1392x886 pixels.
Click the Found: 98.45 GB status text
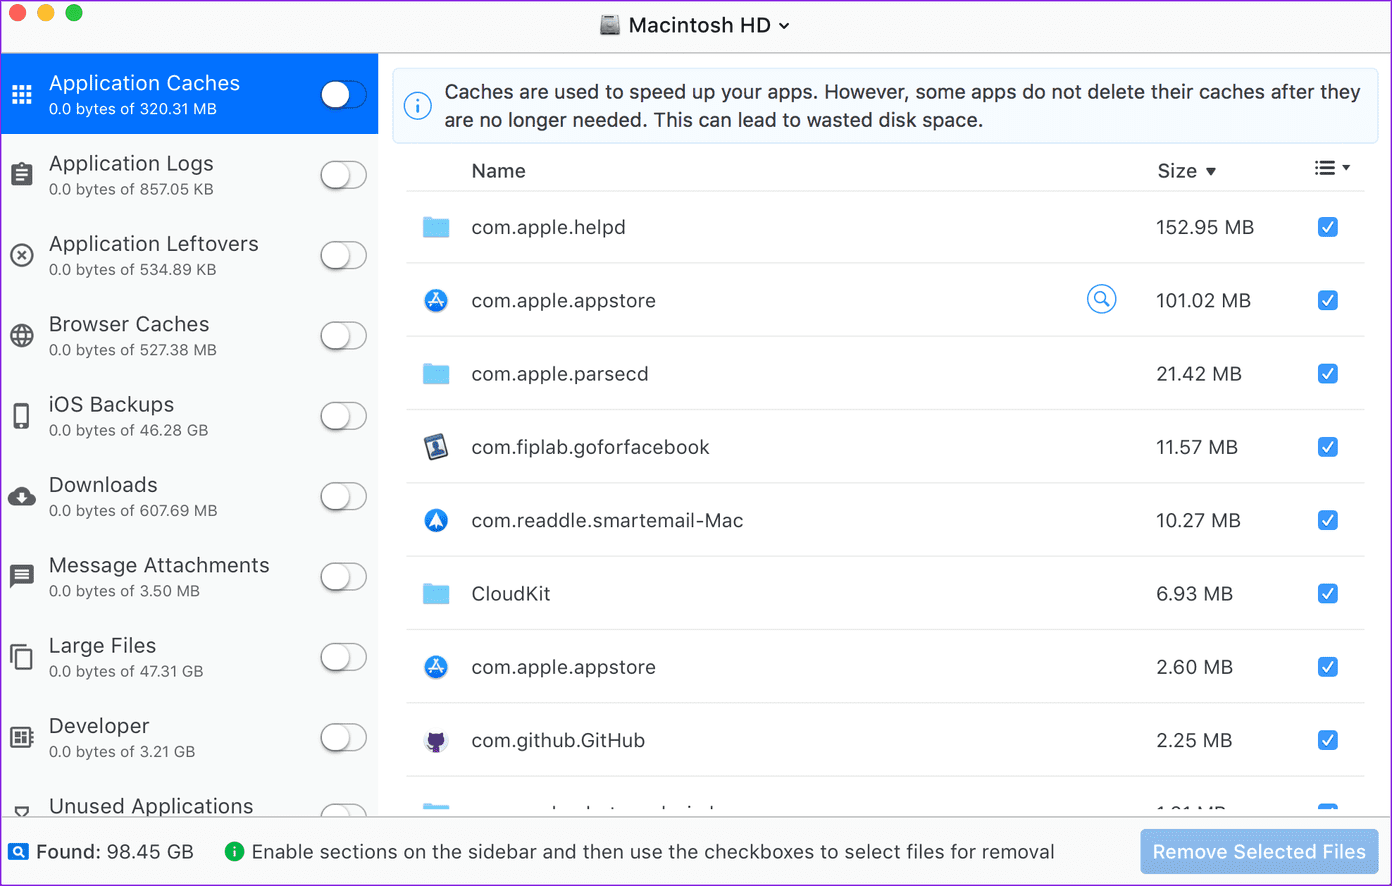pyautogui.click(x=115, y=852)
